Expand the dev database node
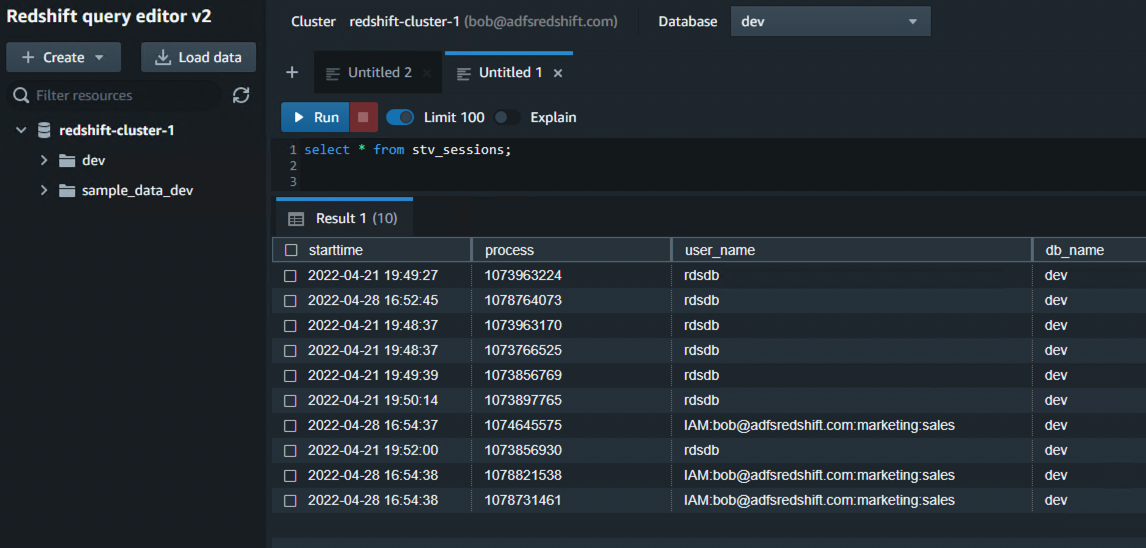1146x548 pixels. coord(44,161)
